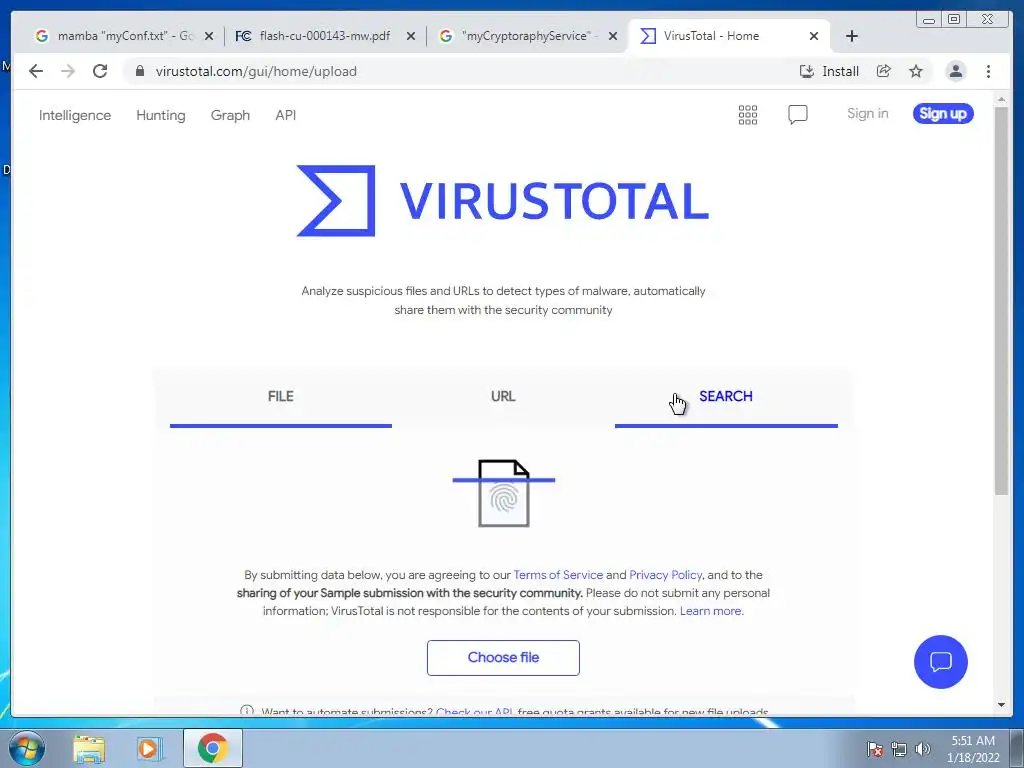Image resolution: width=1024 pixels, height=768 pixels.
Task: Bookmark this page with the star icon
Action: [916, 71]
